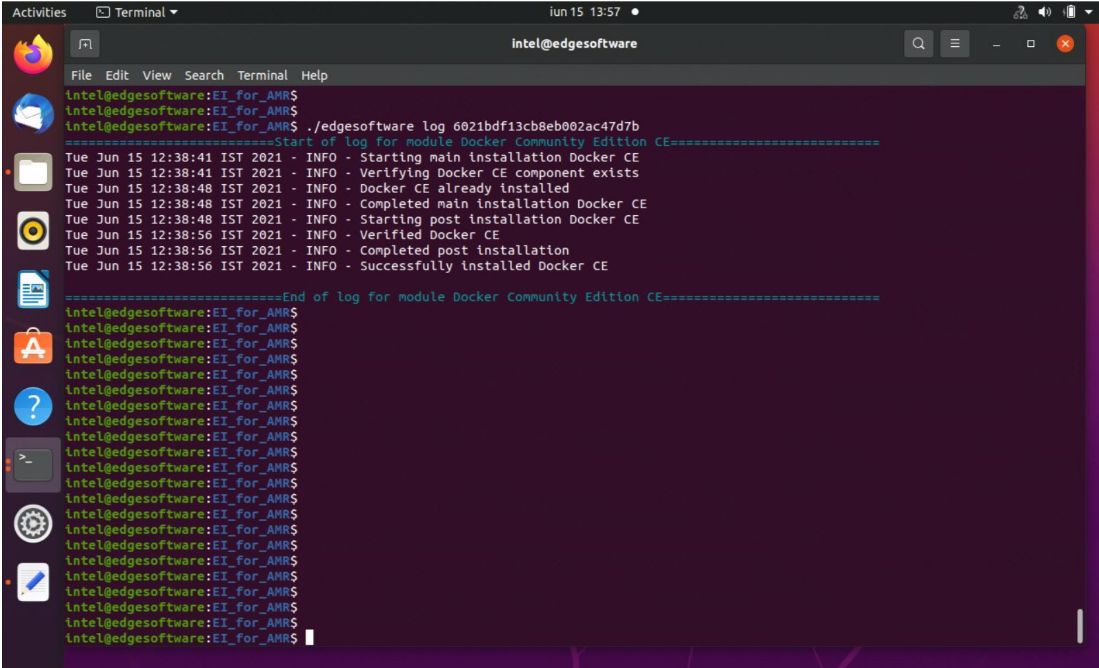Image resolution: width=1099 pixels, height=668 pixels.
Task: Minimize the terminal window
Action: coord(996,43)
